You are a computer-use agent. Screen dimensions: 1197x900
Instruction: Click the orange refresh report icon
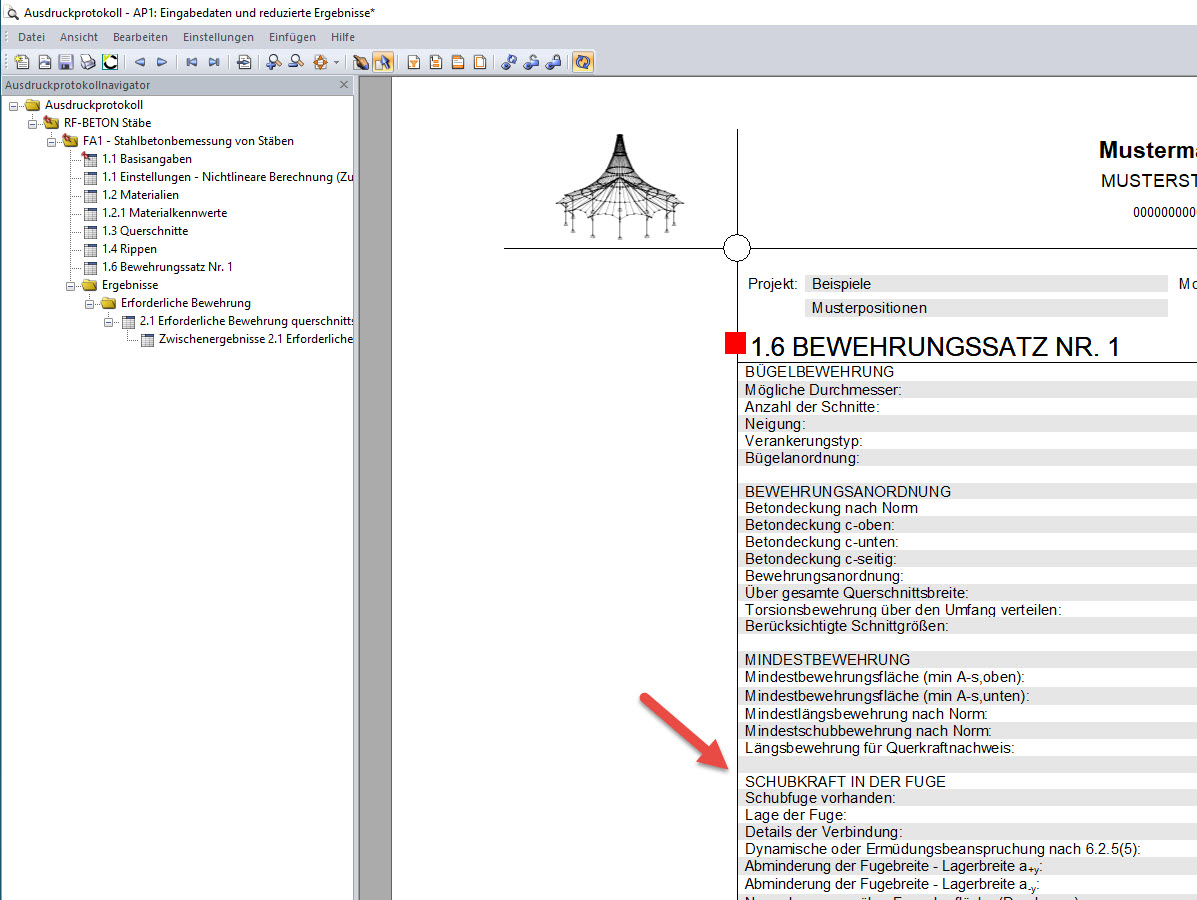pos(583,61)
